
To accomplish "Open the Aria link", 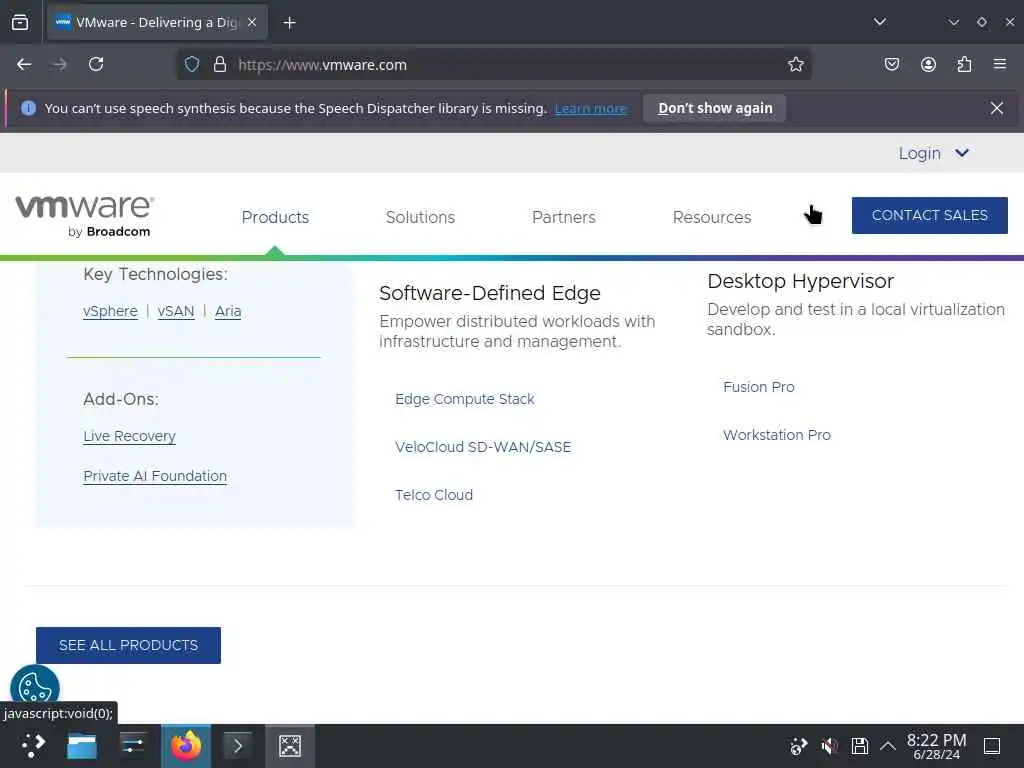I will (228, 312).
